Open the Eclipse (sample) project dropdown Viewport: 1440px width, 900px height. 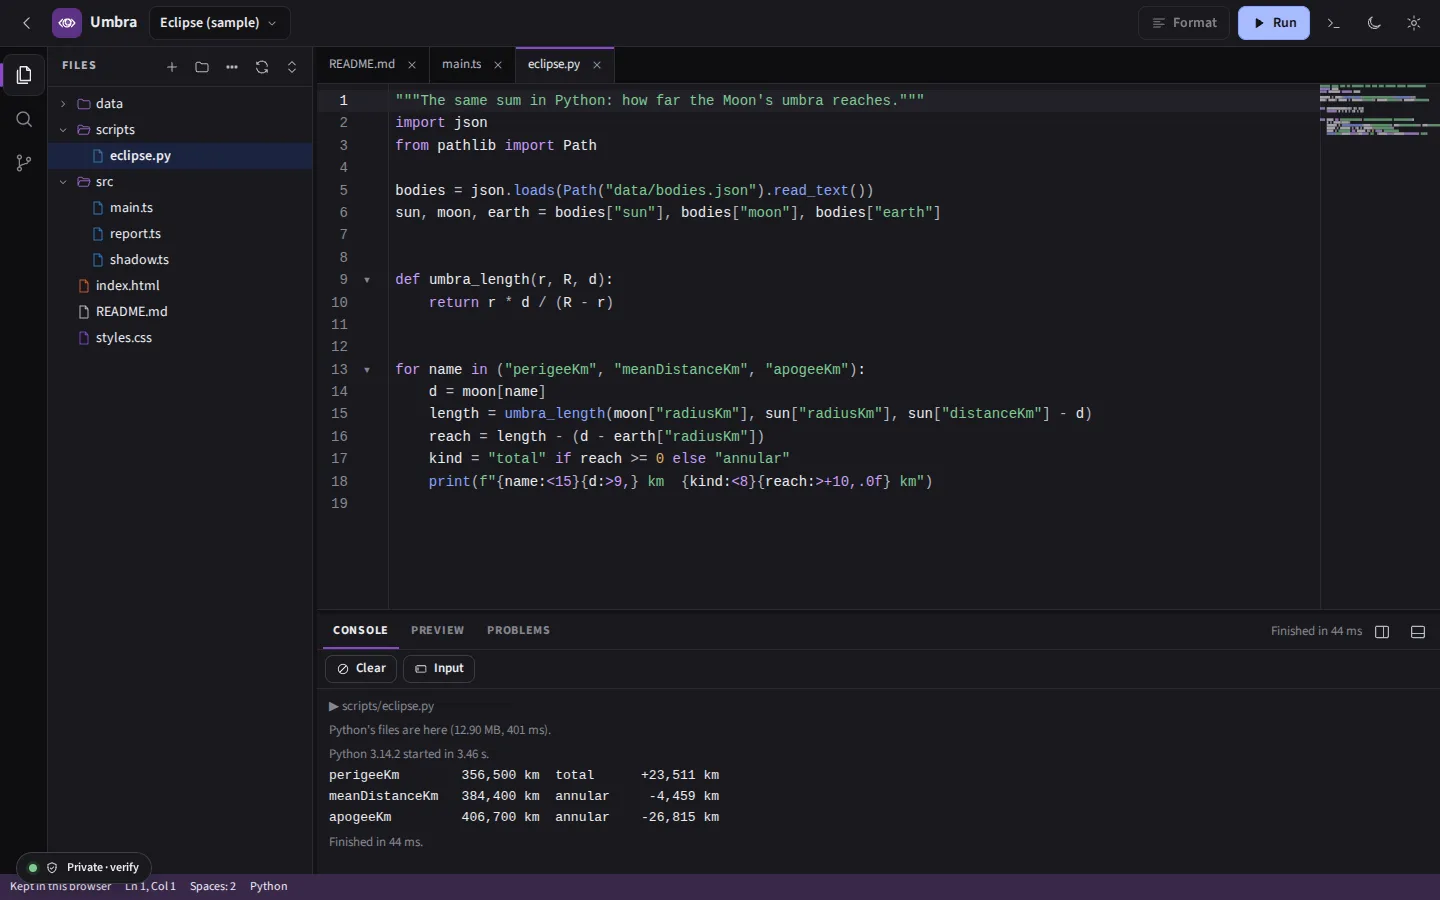pyautogui.click(x=219, y=23)
